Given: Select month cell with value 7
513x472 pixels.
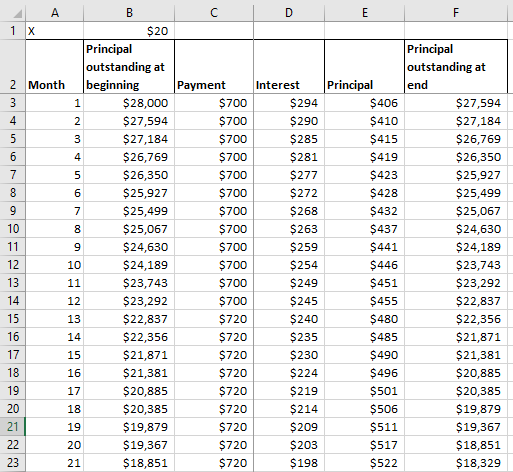Looking at the screenshot, I should coord(55,211).
